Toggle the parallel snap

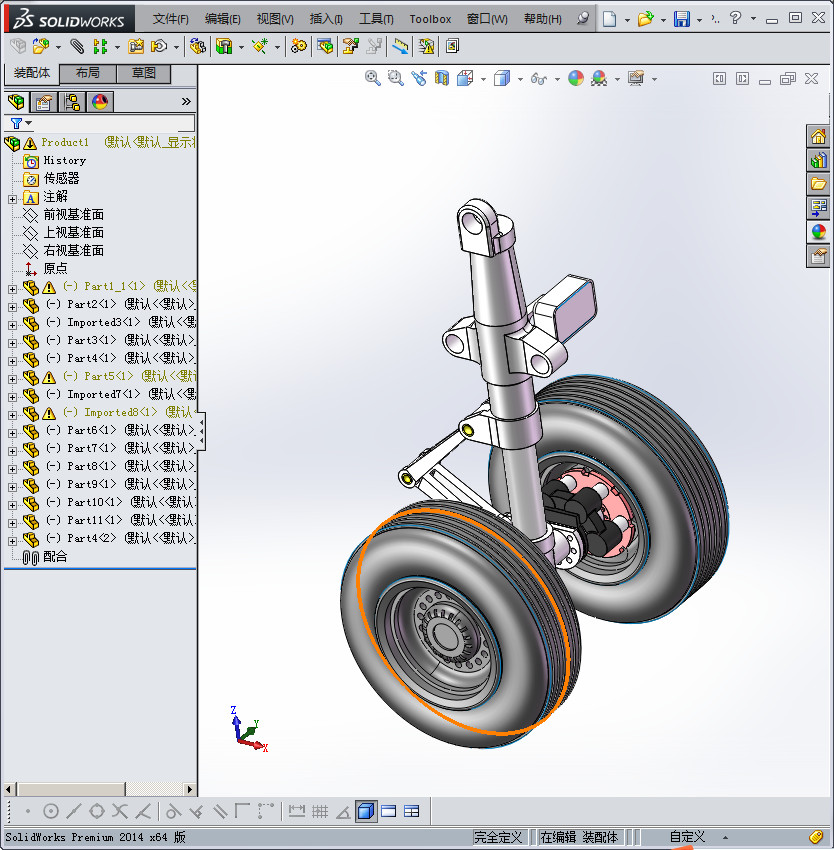[x=220, y=811]
